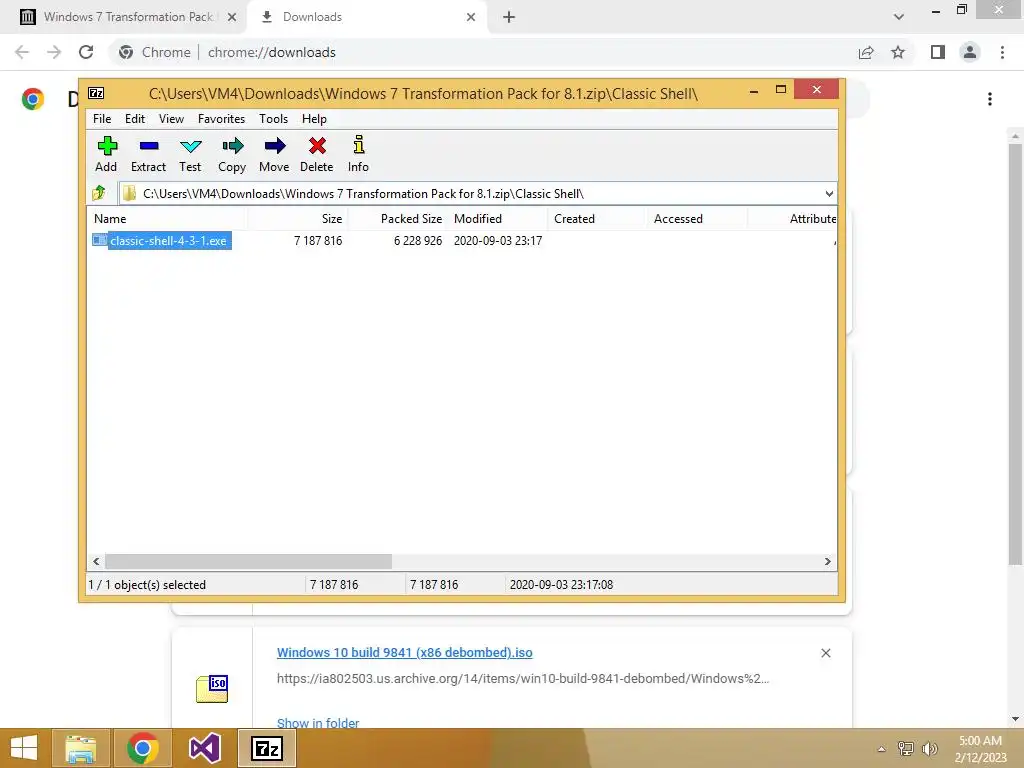
Task: Reload the Chrome page
Action: click(x=86, y=52)
